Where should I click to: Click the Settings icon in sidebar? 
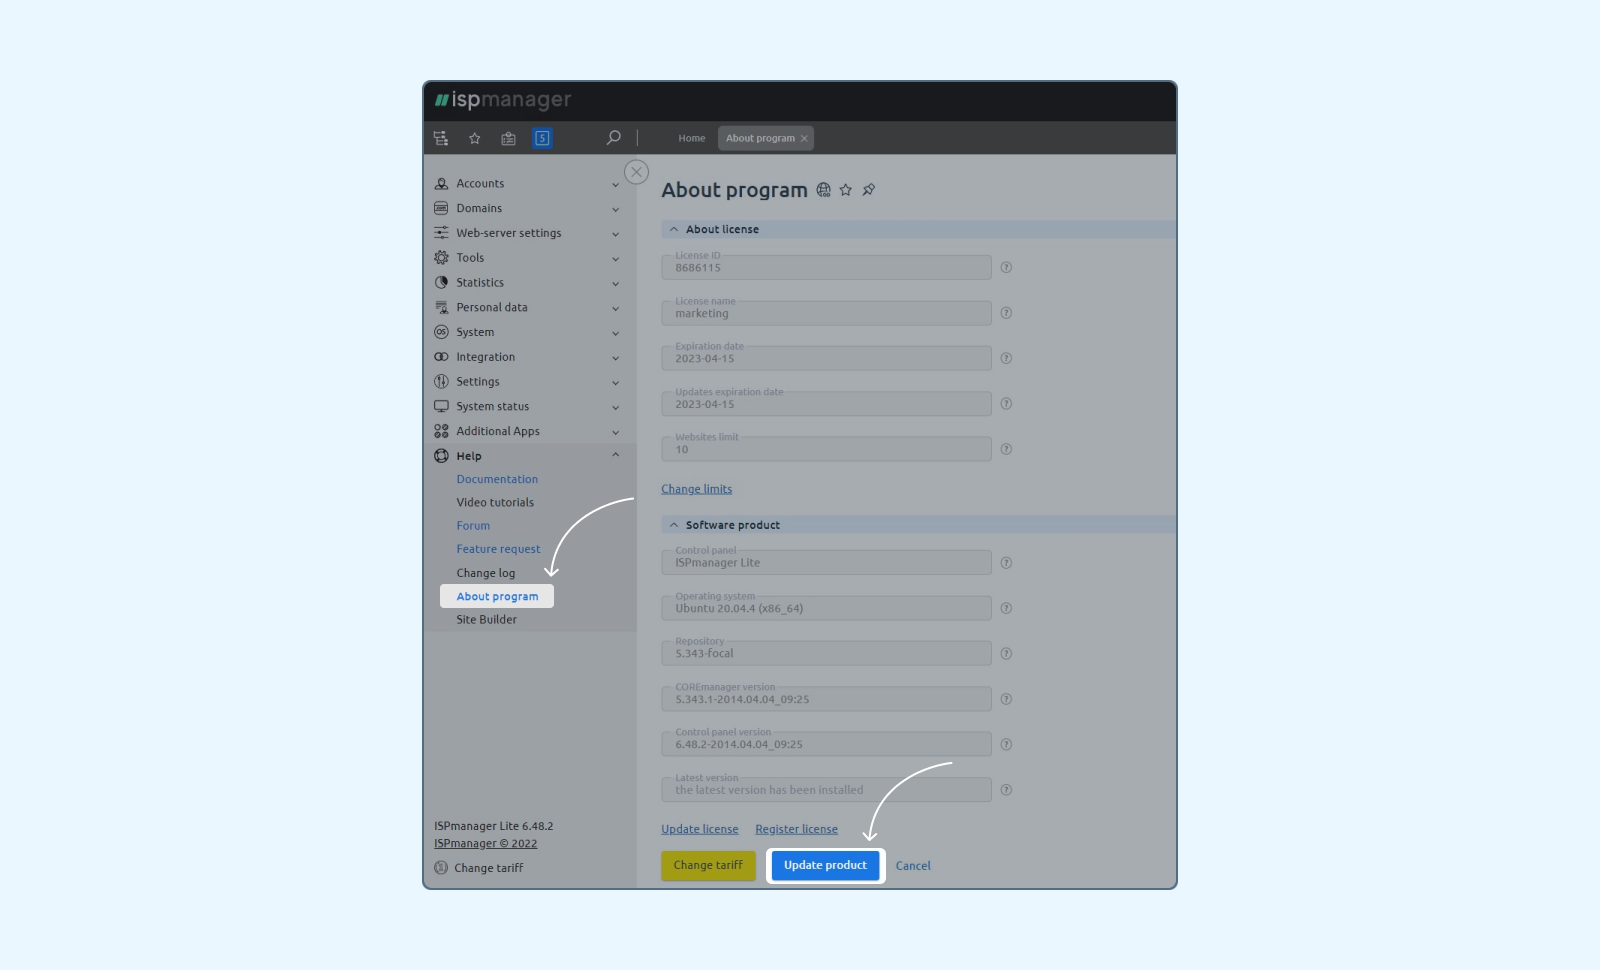coord(441,382)
